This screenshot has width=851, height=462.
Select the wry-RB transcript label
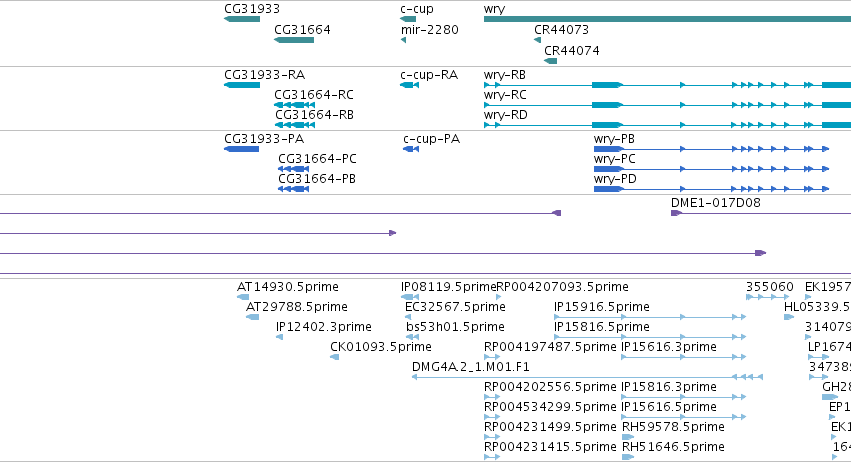coord(504,75)
